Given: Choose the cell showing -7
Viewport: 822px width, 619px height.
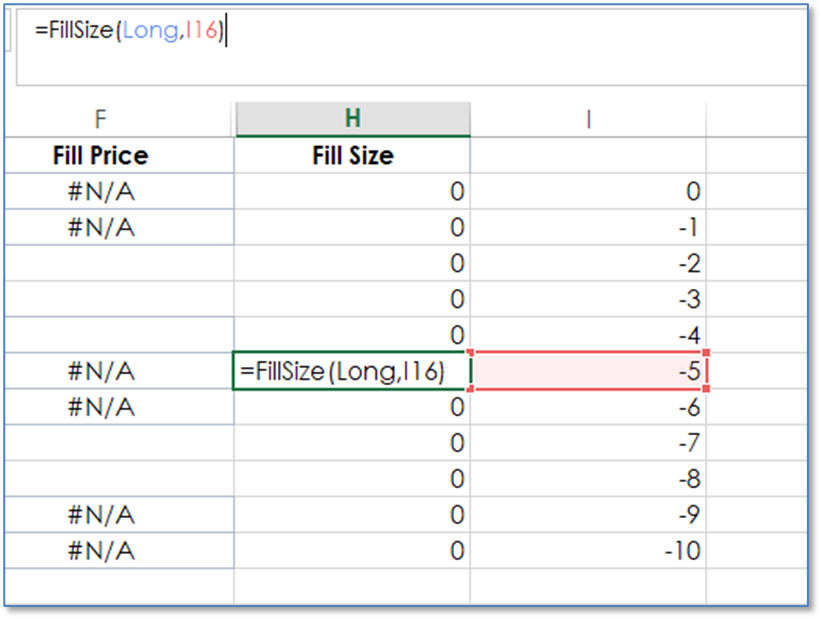Looking at the screenshot, I should (x=588, y=443).
